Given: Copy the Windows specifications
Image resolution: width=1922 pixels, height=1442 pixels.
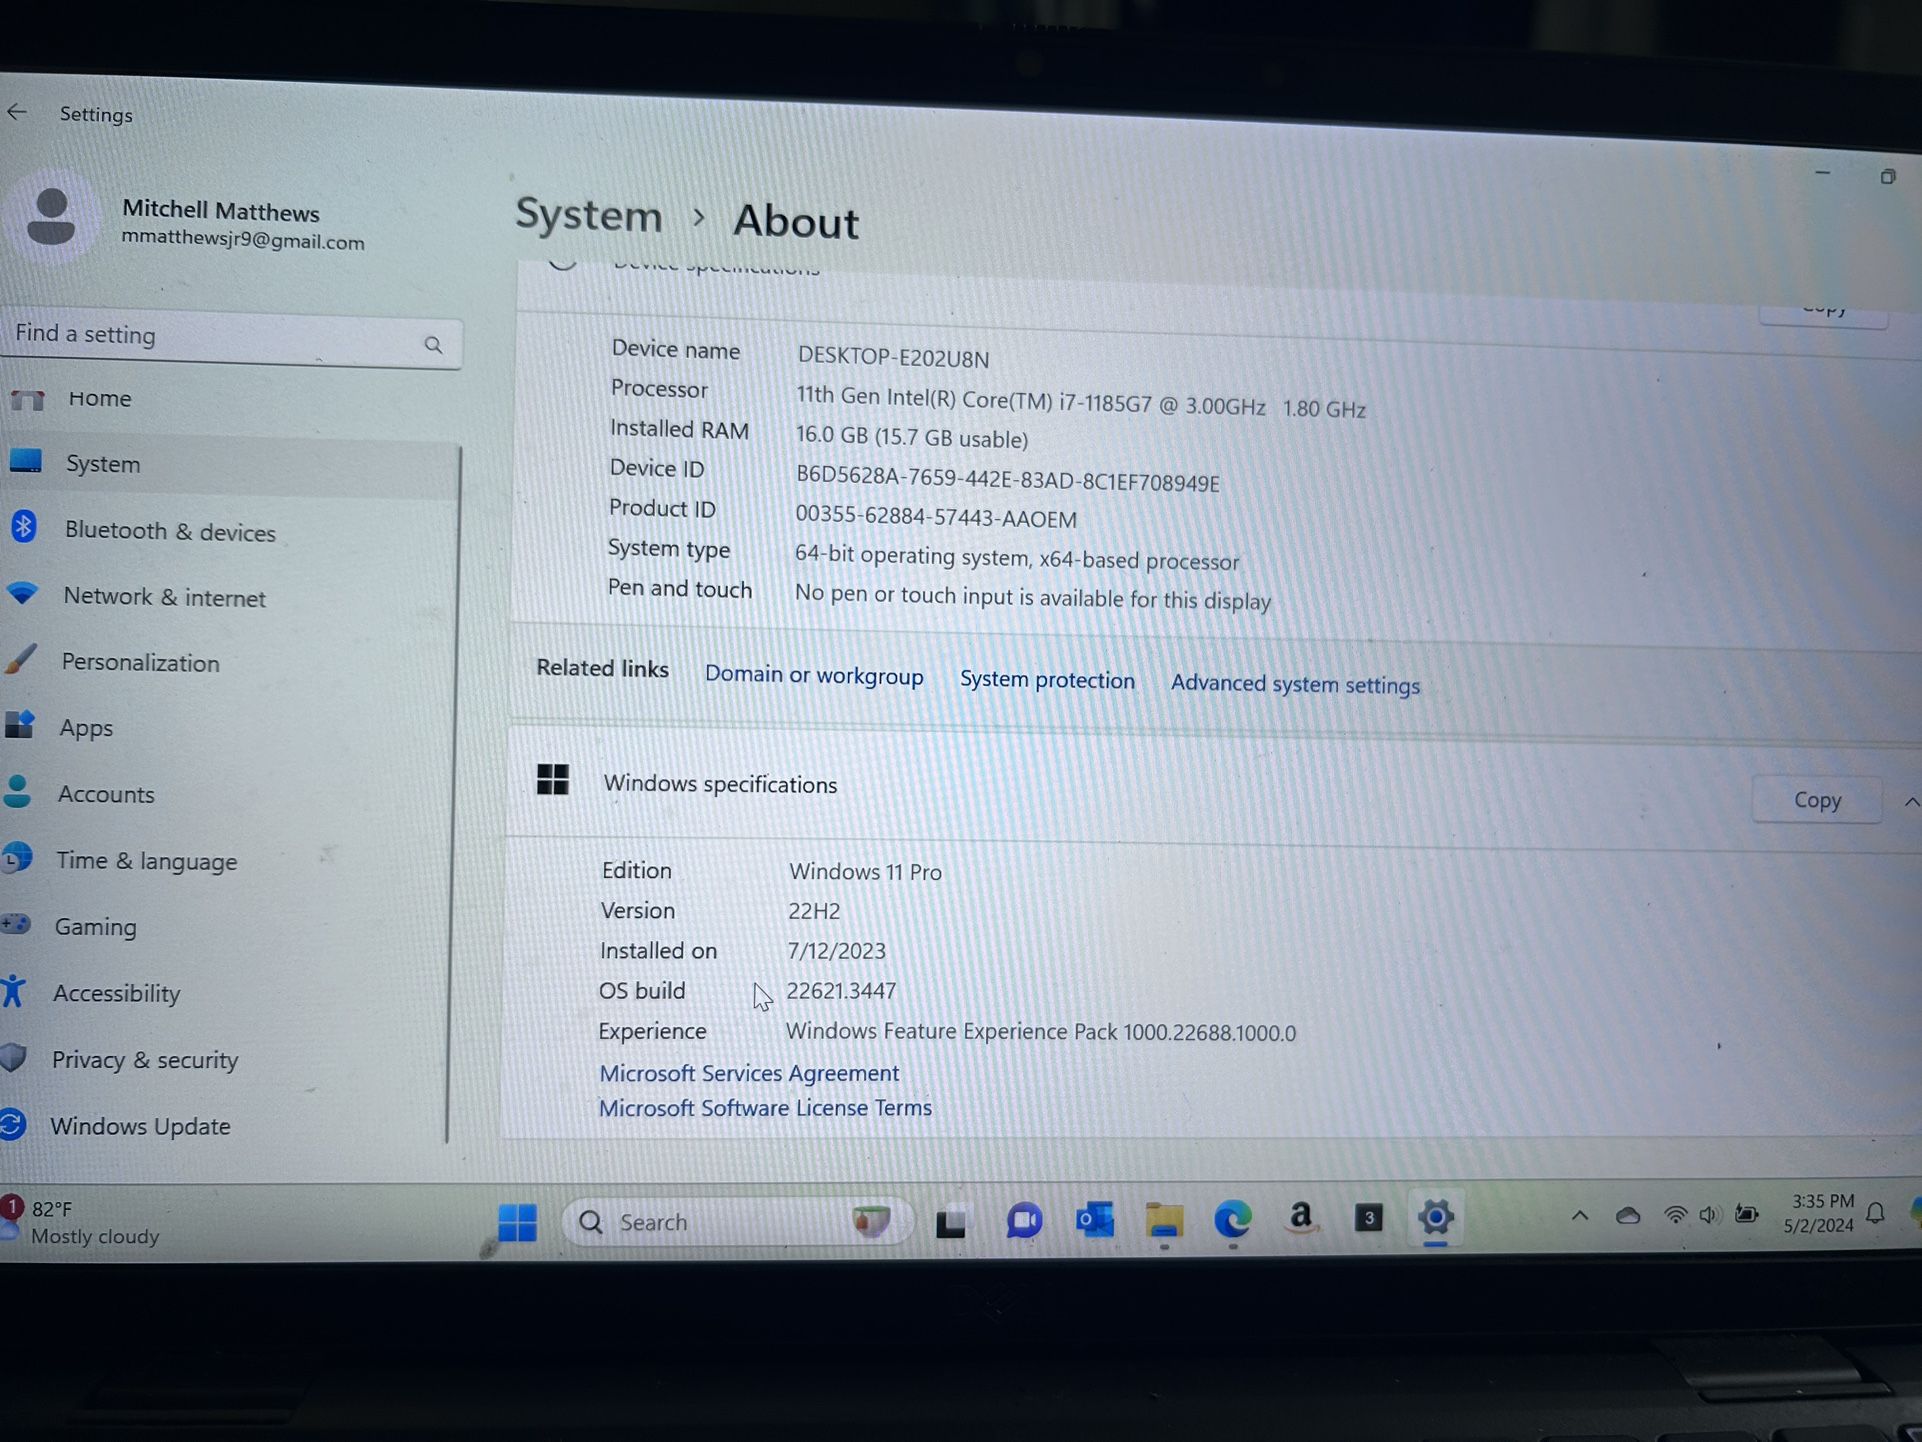Looking at the screenshot, I should [x=1817, y=800].
